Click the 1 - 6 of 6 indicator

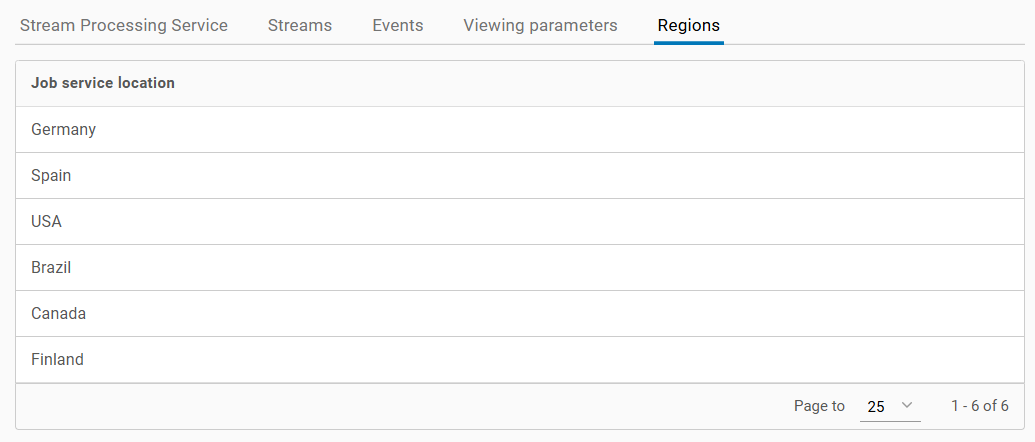click(979, 406)
